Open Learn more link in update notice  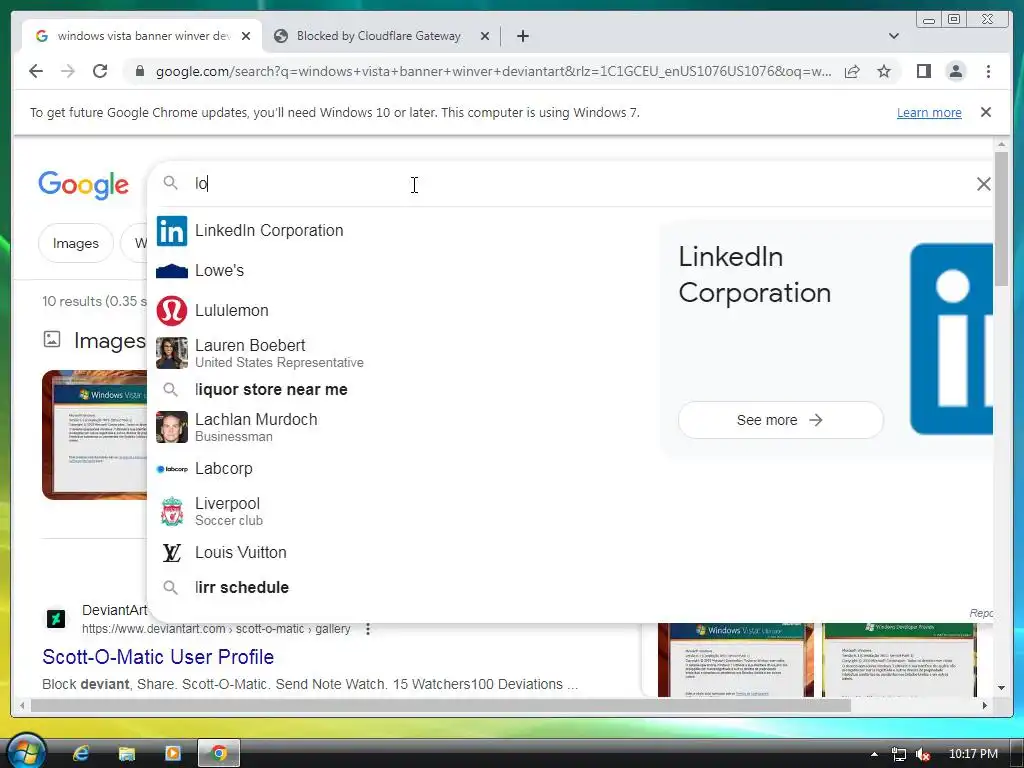[929, 112]
